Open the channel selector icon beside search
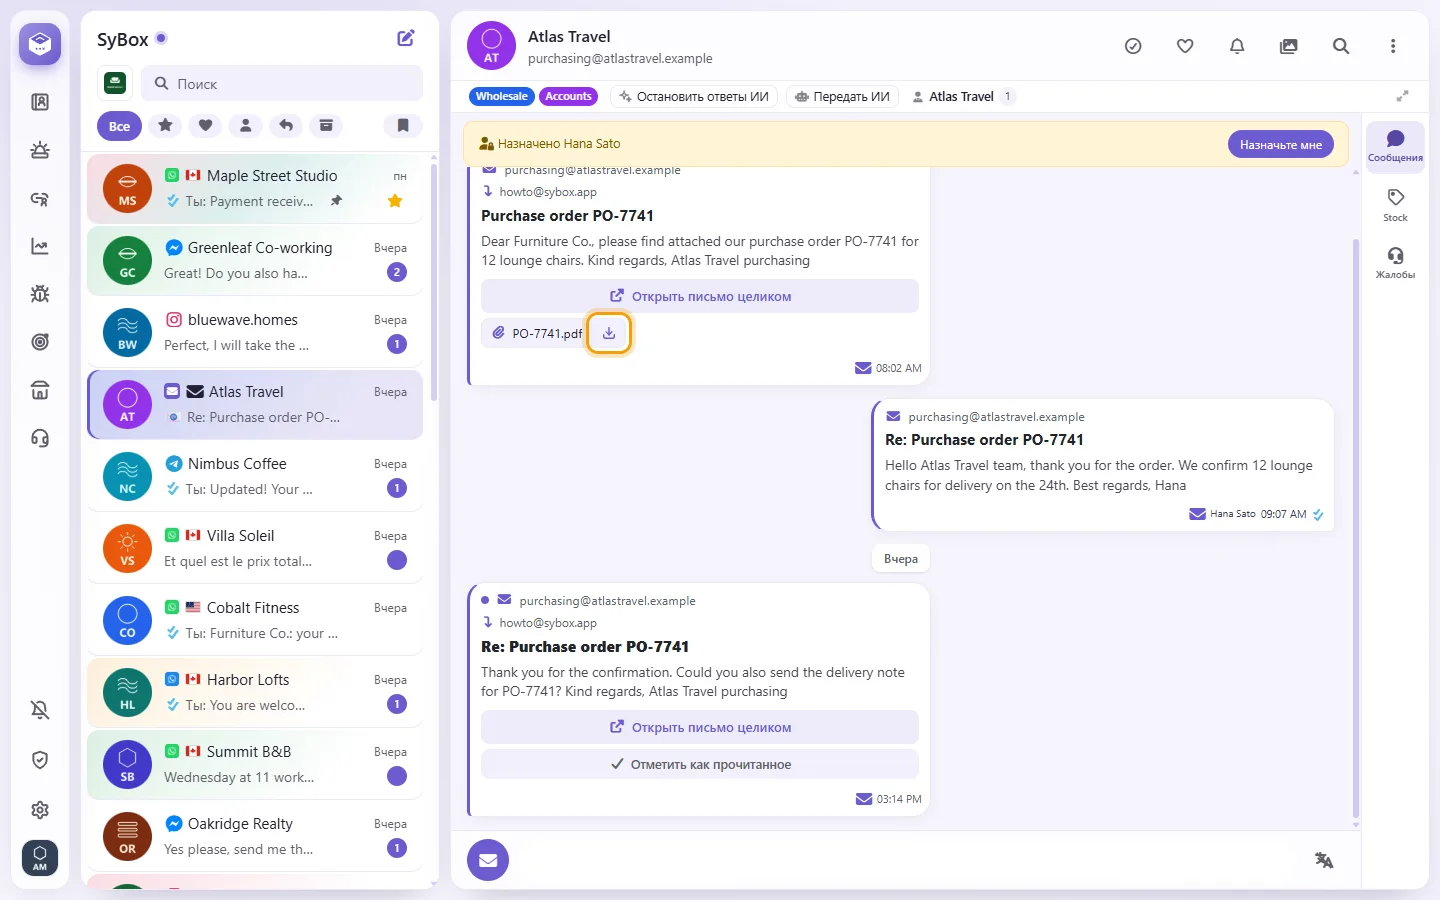This screenshot has width=1440, height=900. click(x=115, y=83)
